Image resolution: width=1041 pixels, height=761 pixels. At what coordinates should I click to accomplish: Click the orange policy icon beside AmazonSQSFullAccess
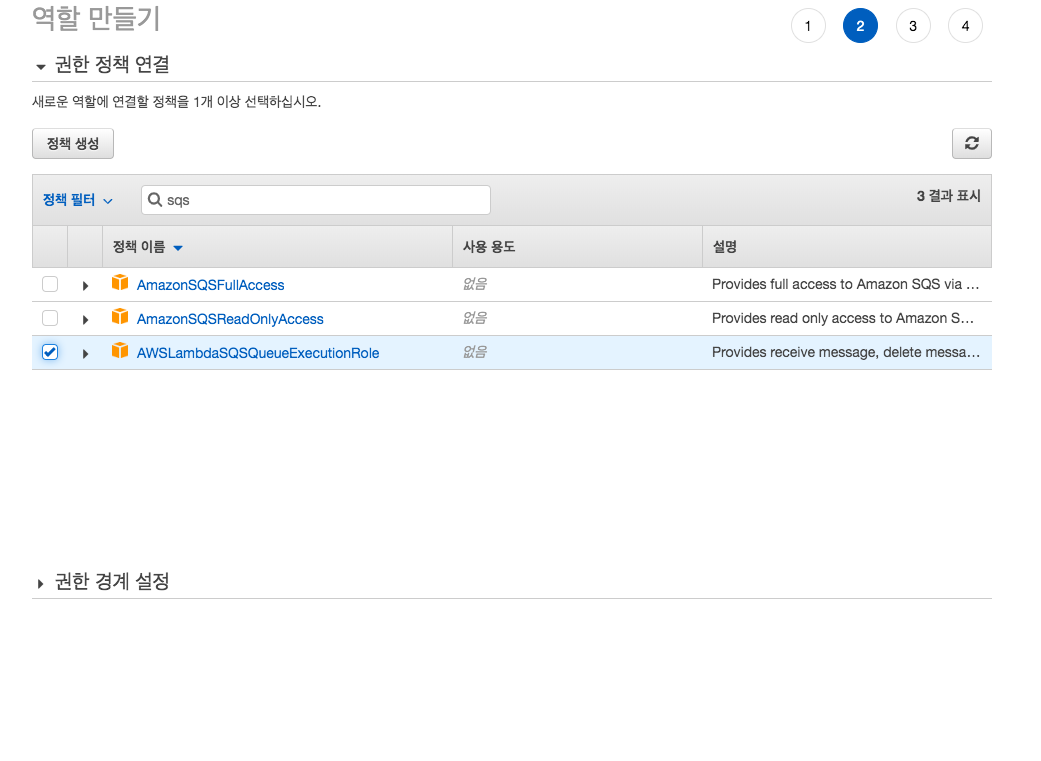click(120, 283)
